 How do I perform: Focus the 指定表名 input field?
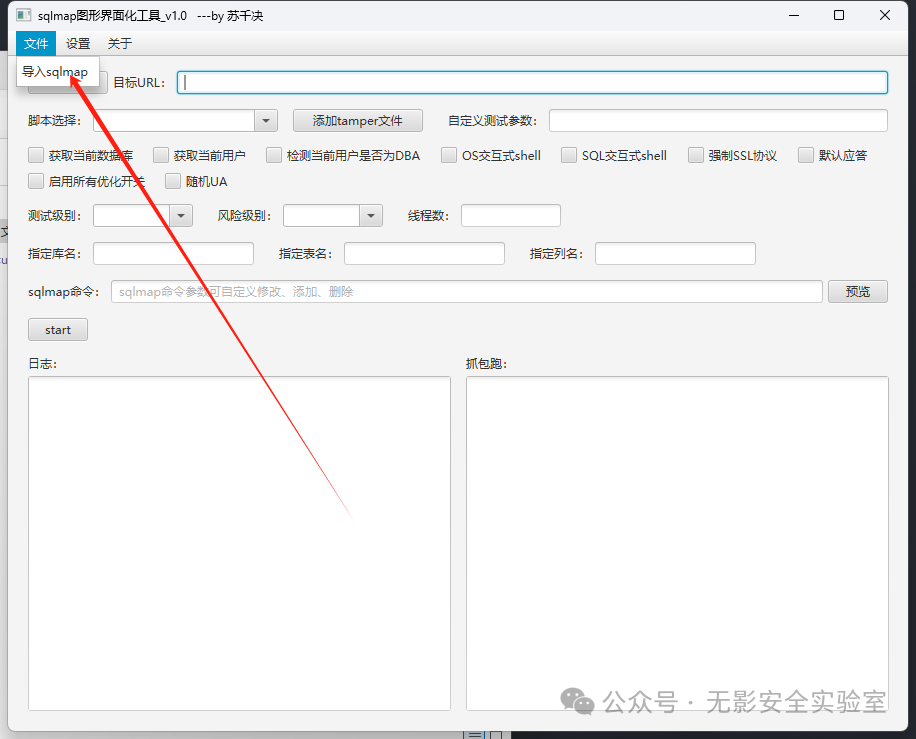[424, 254]
